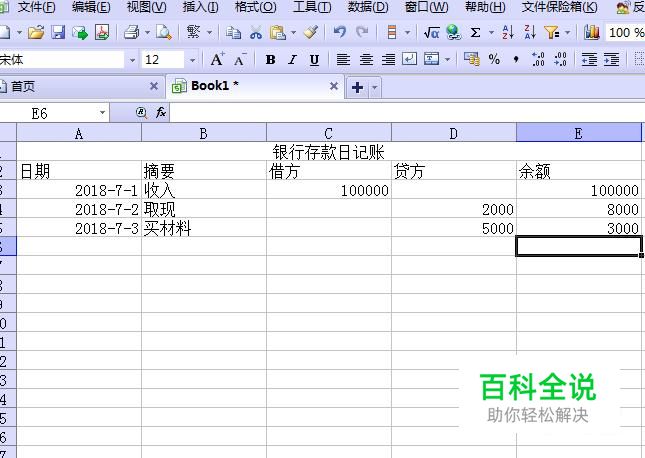Select the cell containing 买材料
Viewport: 645px width, 458px height.
tap(204, 228)
